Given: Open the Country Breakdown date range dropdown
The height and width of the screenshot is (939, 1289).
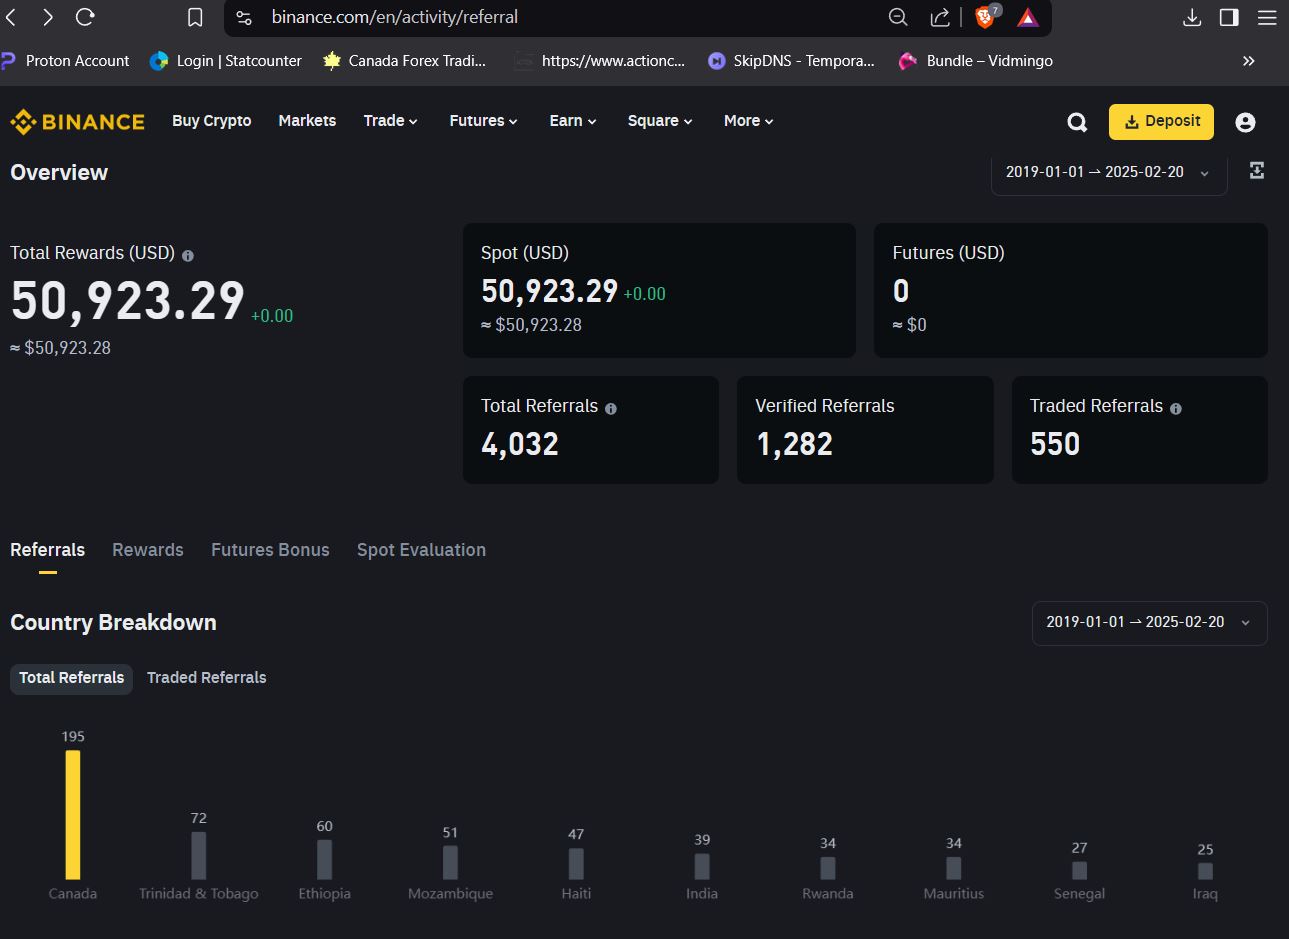Looking at the screenshot, I should click(1149, 622).
